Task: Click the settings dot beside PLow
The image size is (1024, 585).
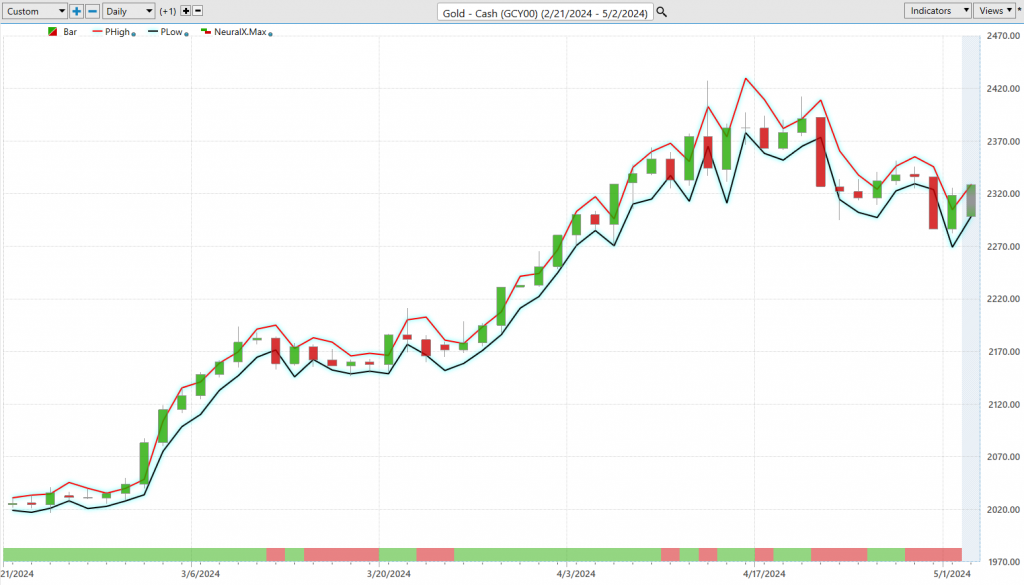Action: tap(187, 34)
